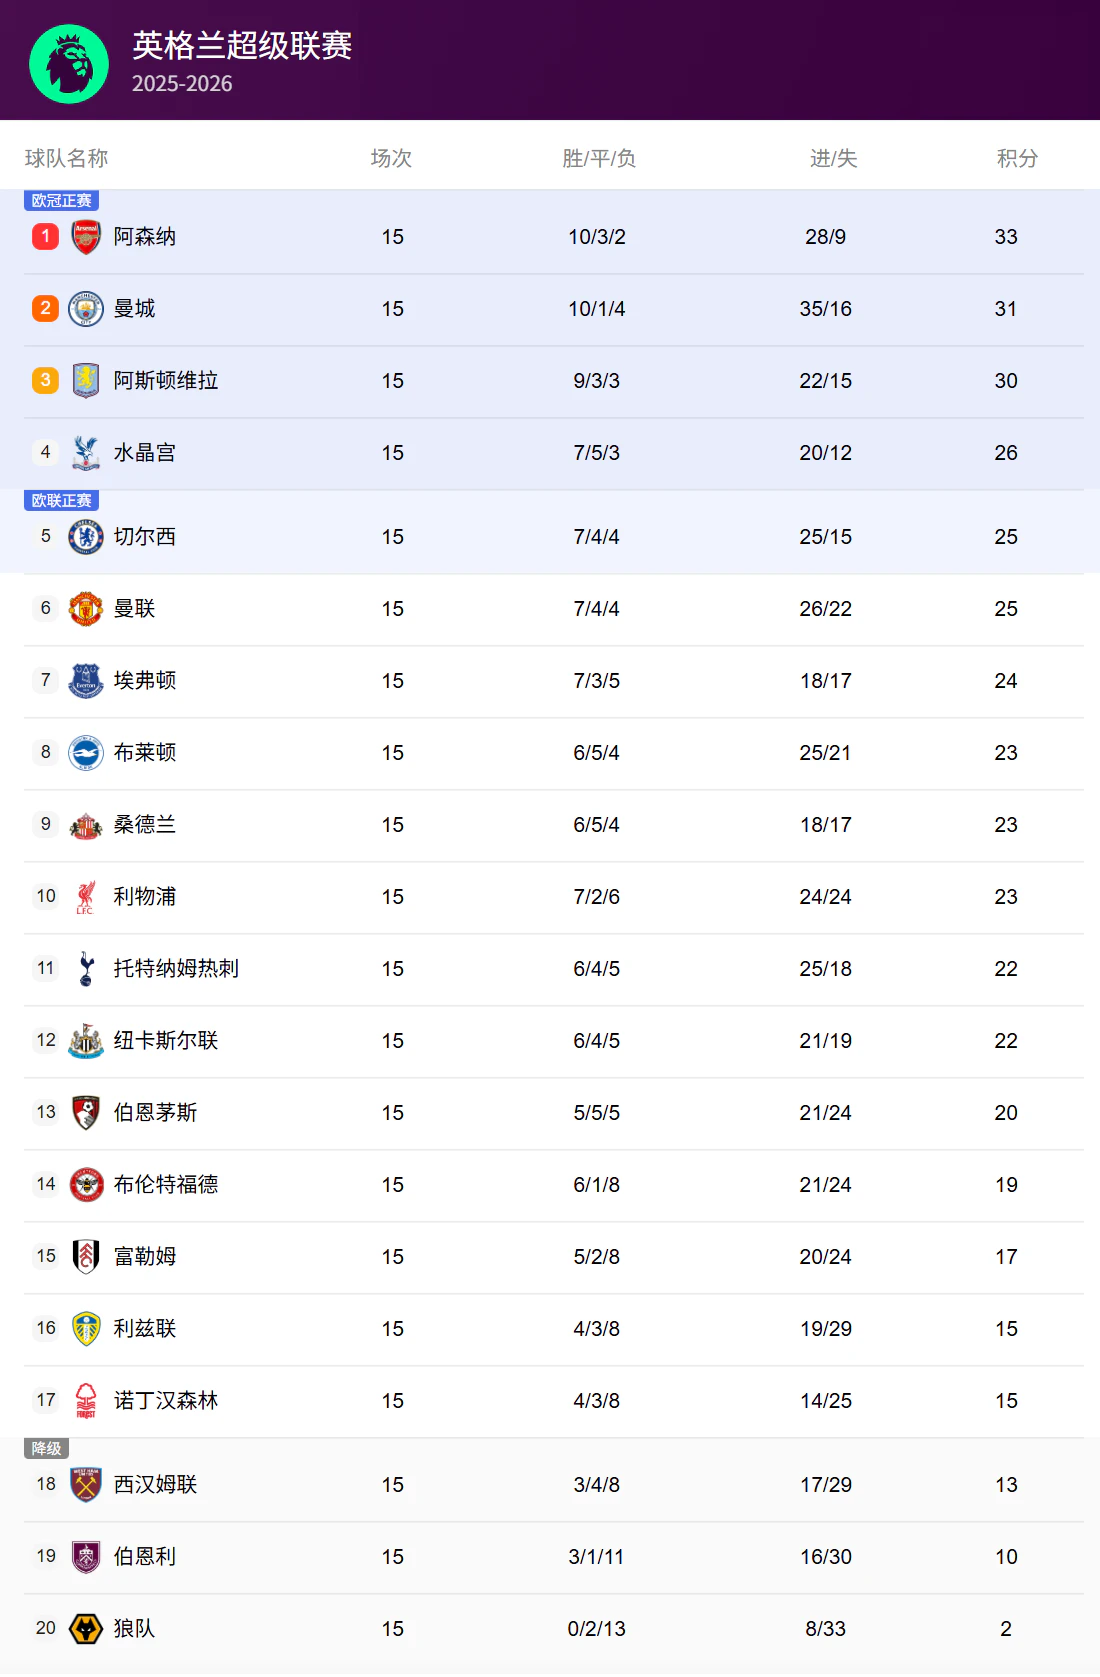
Task: Click the 降级 relegation zone tag
Action: pyautogui.click(x=46, y=1449)
